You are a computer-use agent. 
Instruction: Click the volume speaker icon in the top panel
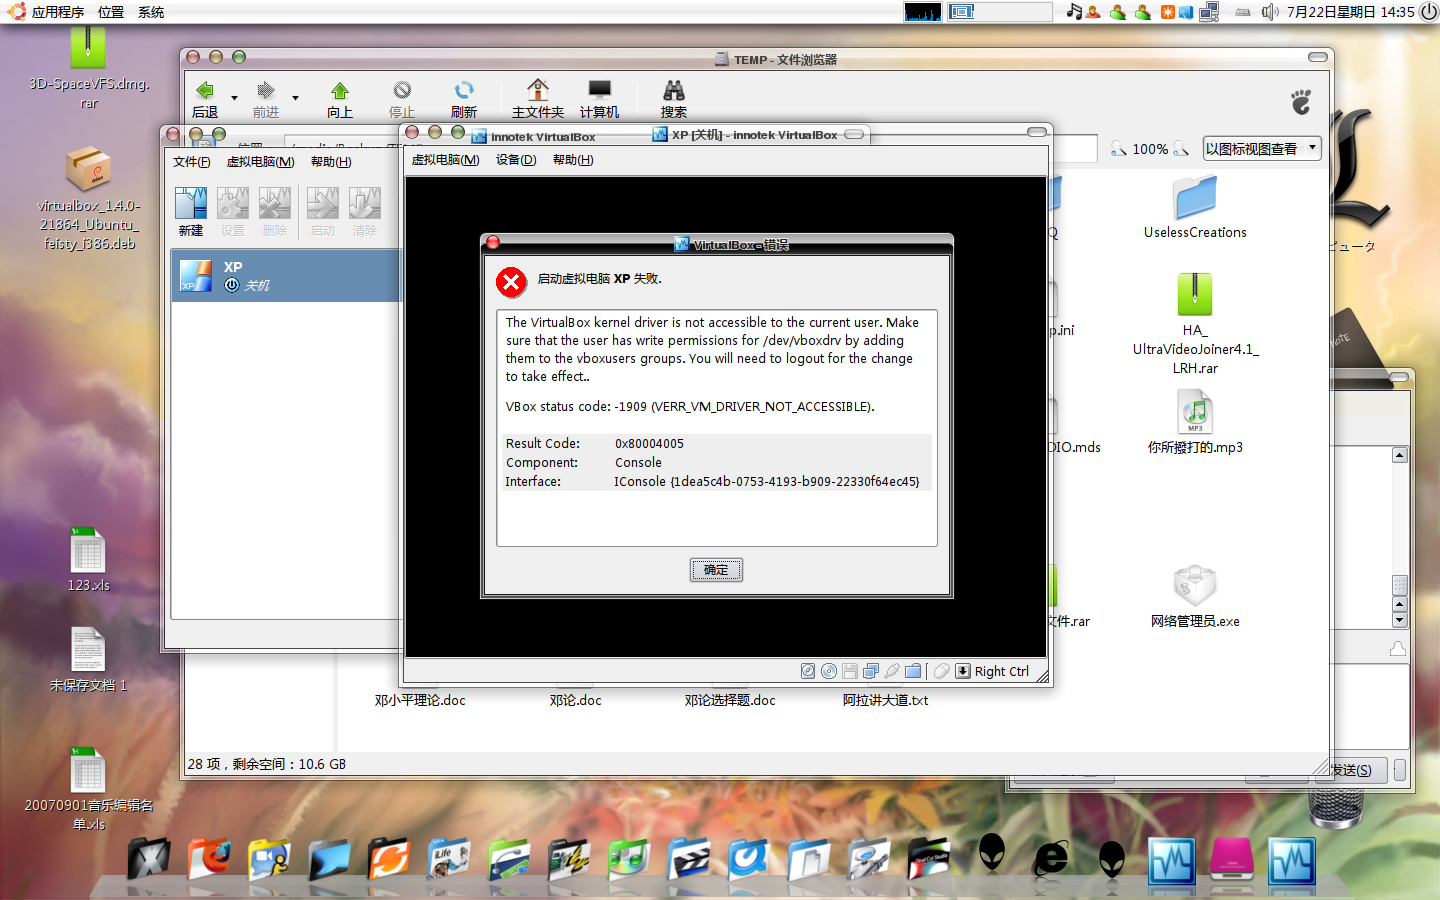point(1270,12)
